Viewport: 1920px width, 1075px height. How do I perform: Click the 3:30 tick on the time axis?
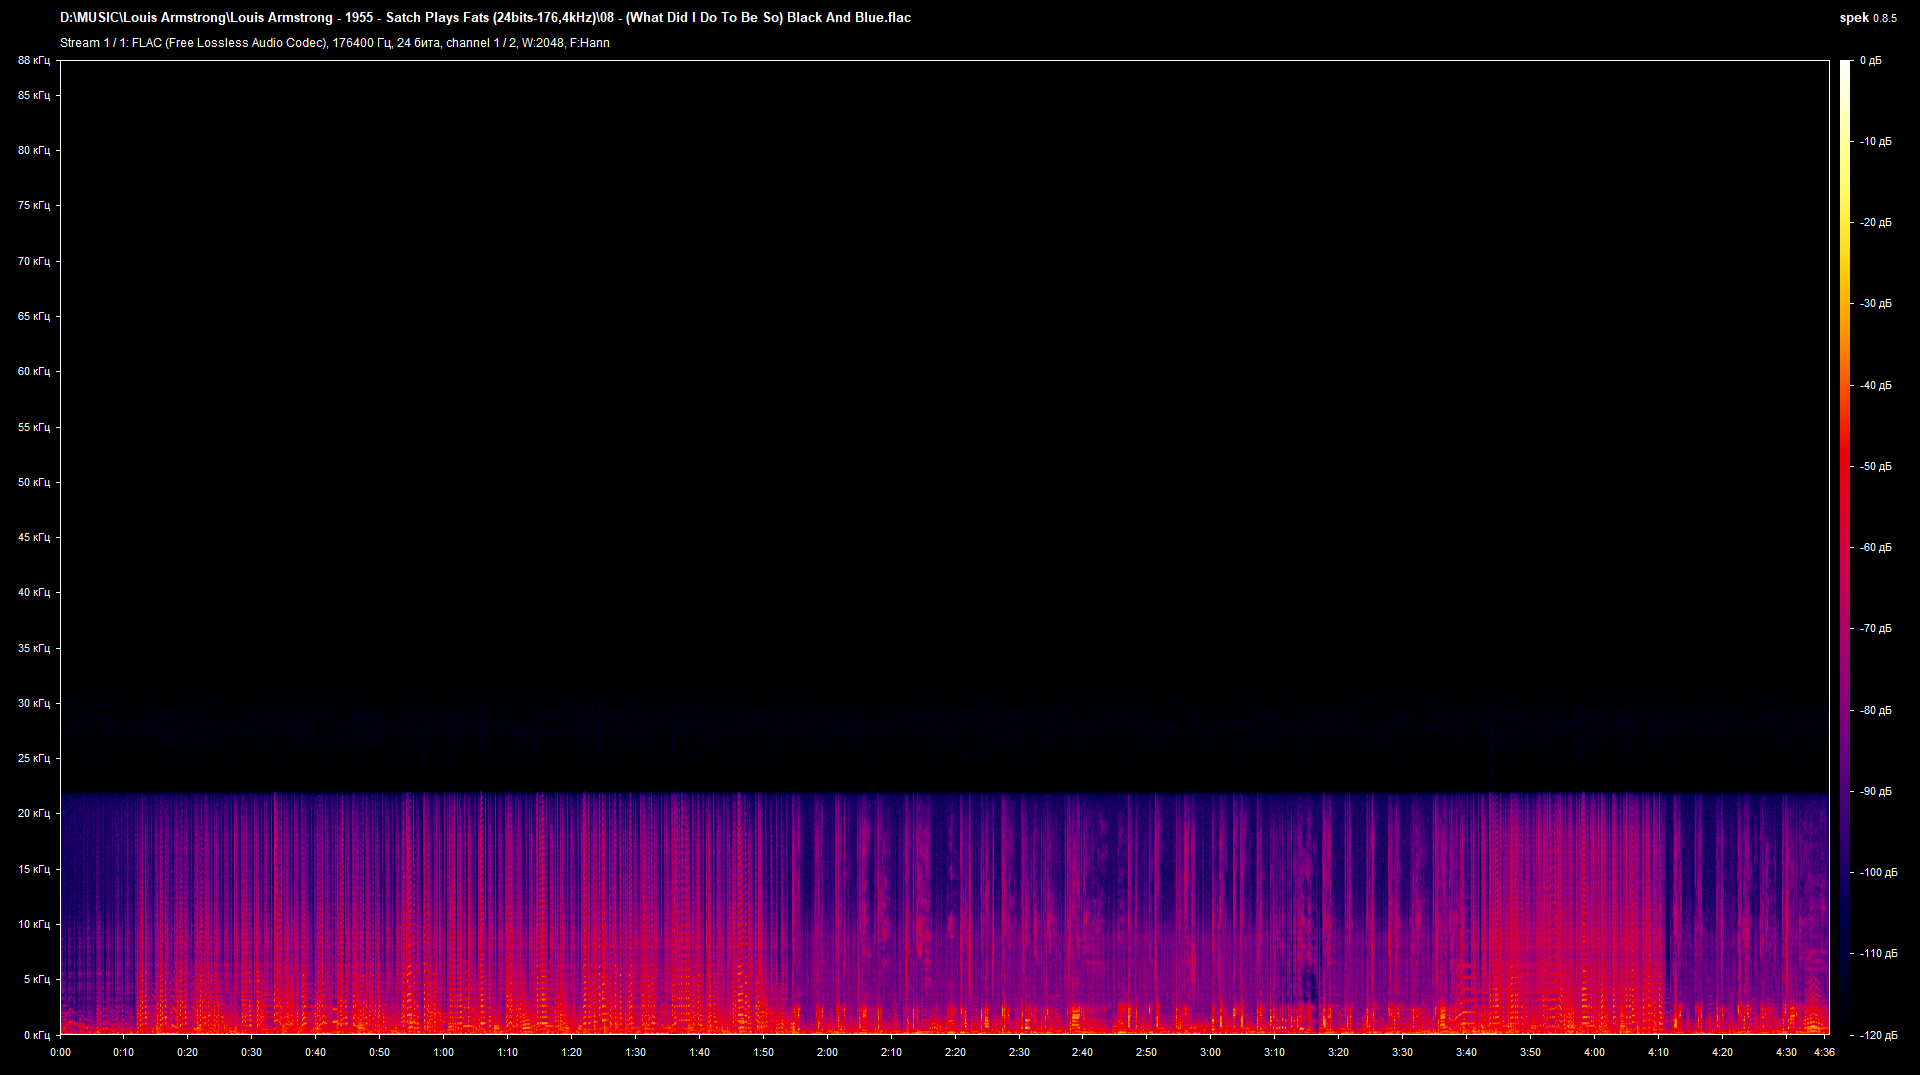point(1403,1052)
